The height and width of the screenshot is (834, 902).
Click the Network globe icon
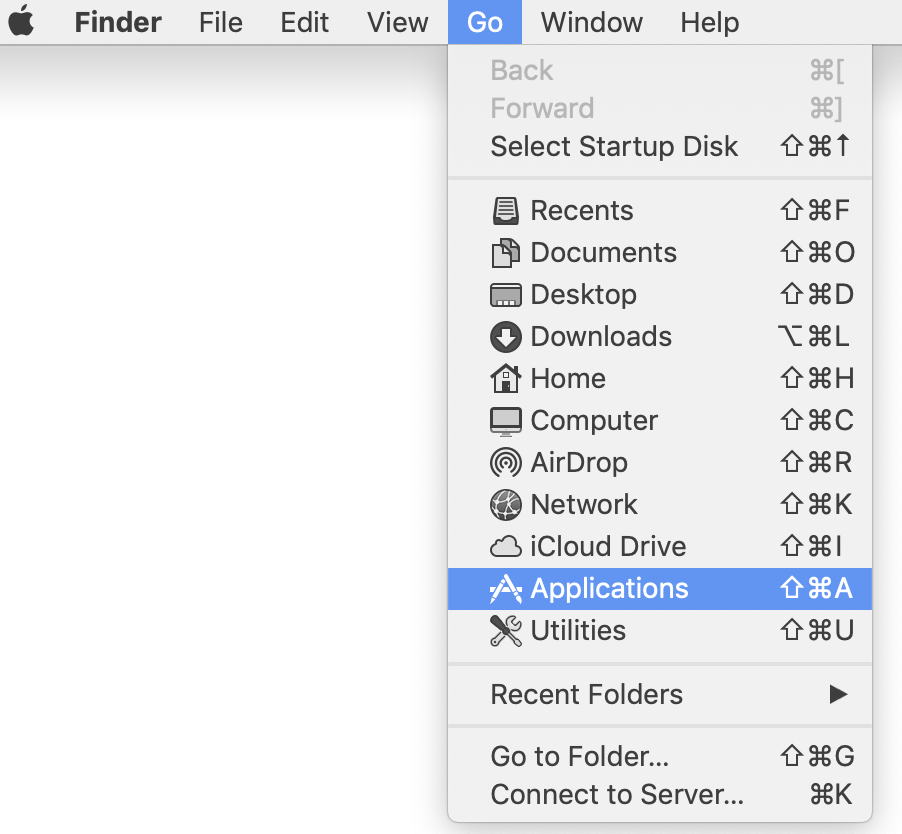point(506,504)
